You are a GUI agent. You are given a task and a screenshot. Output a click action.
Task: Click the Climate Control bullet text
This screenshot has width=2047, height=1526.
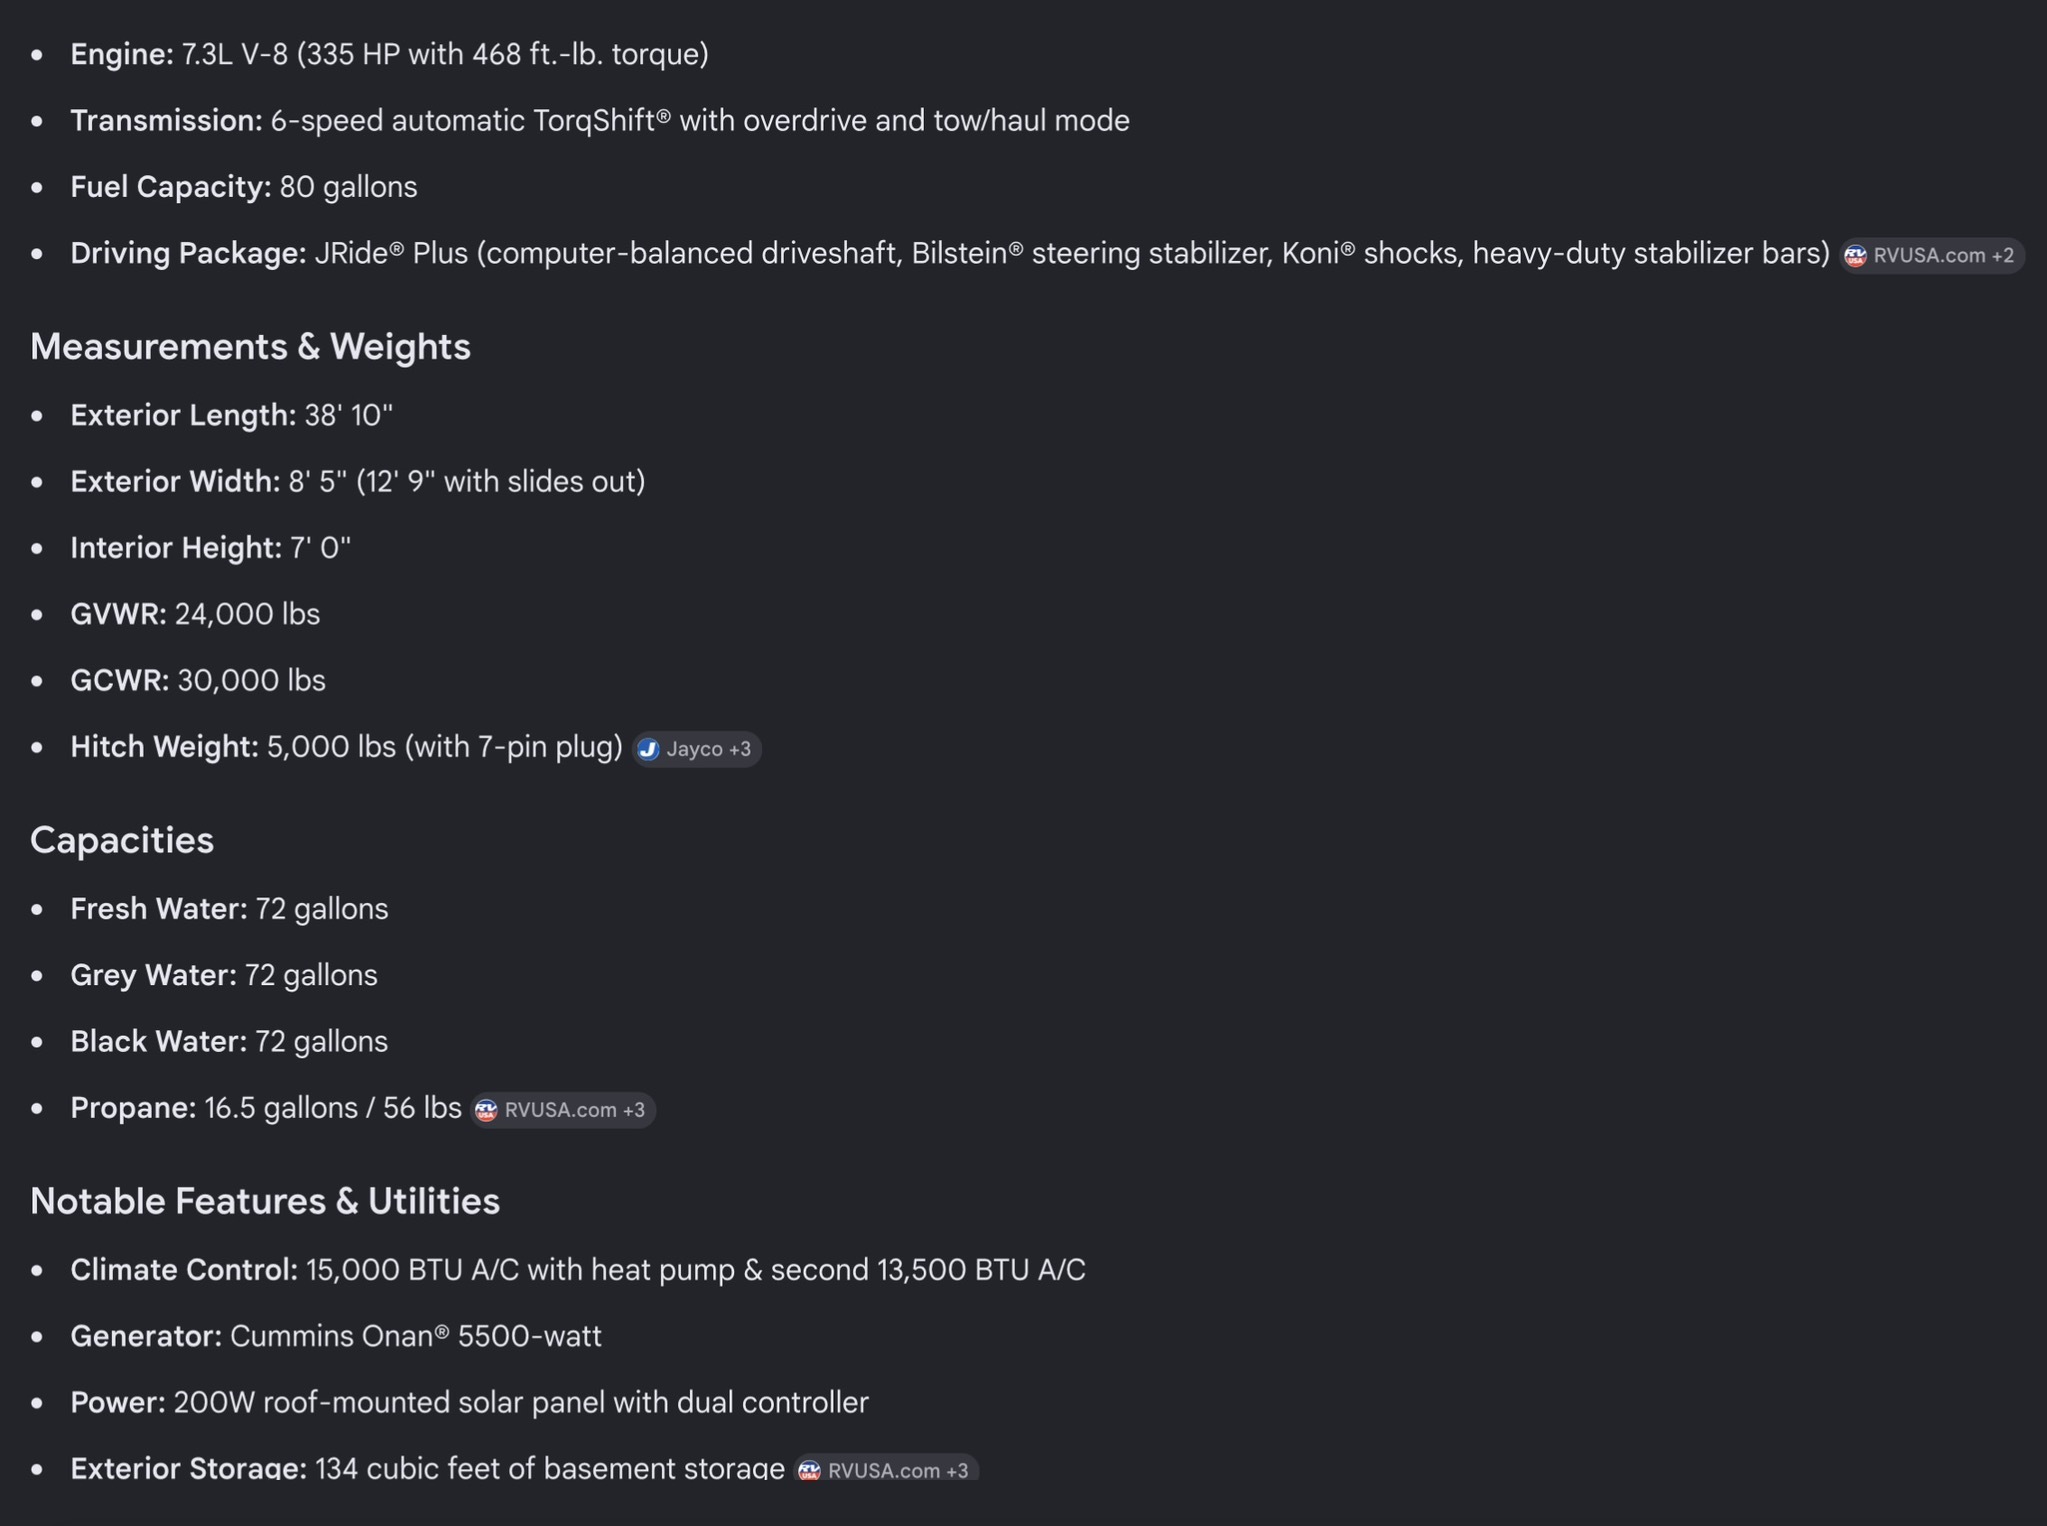tap(578, 1270)
